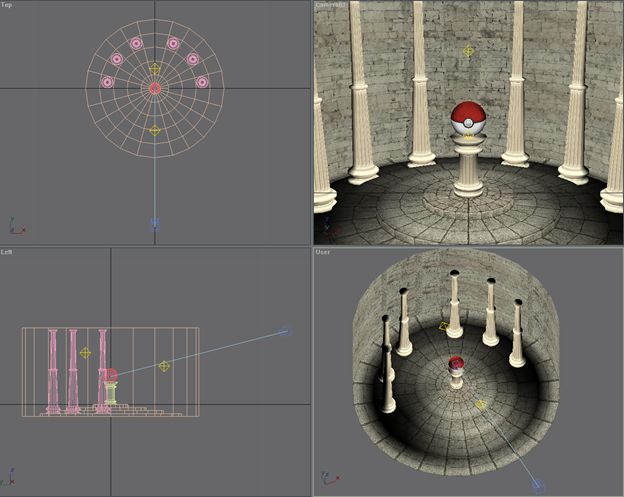Select the light gizmo on camera line, Left view
The width and height of the screenshot is (624, 497).
coord(164,366)
